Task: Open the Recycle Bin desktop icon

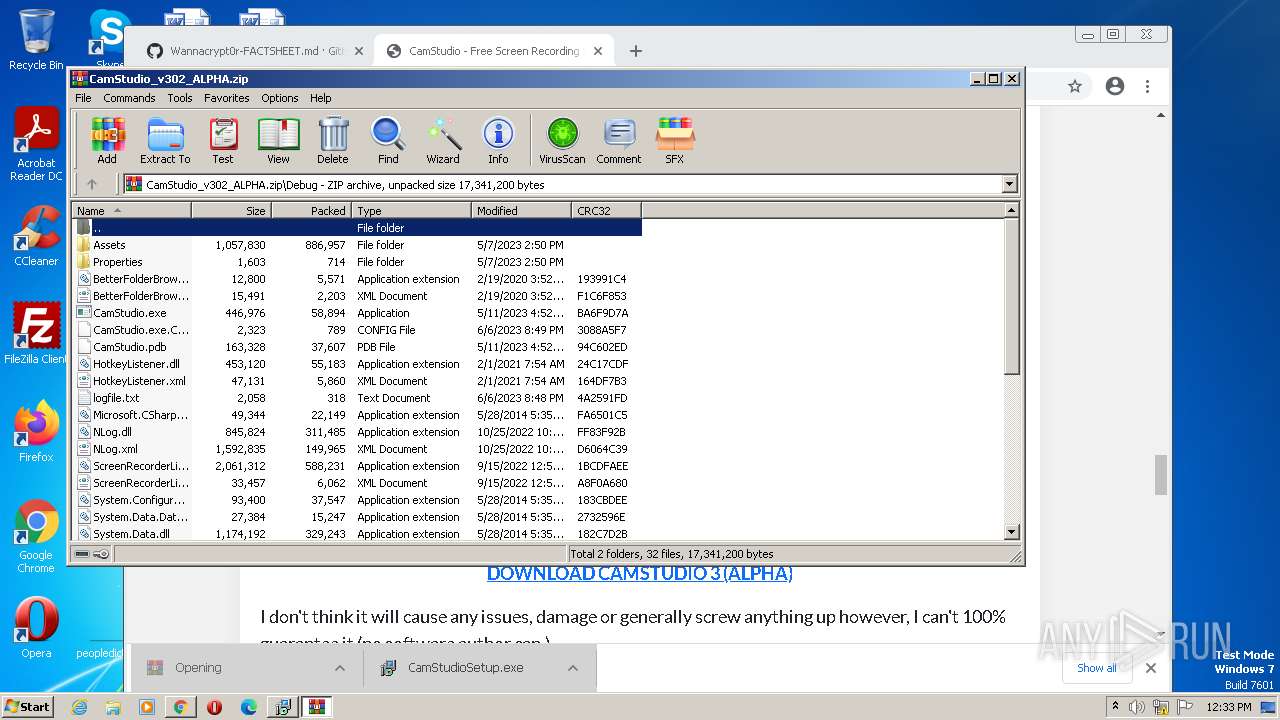Action: pos(36,40)
